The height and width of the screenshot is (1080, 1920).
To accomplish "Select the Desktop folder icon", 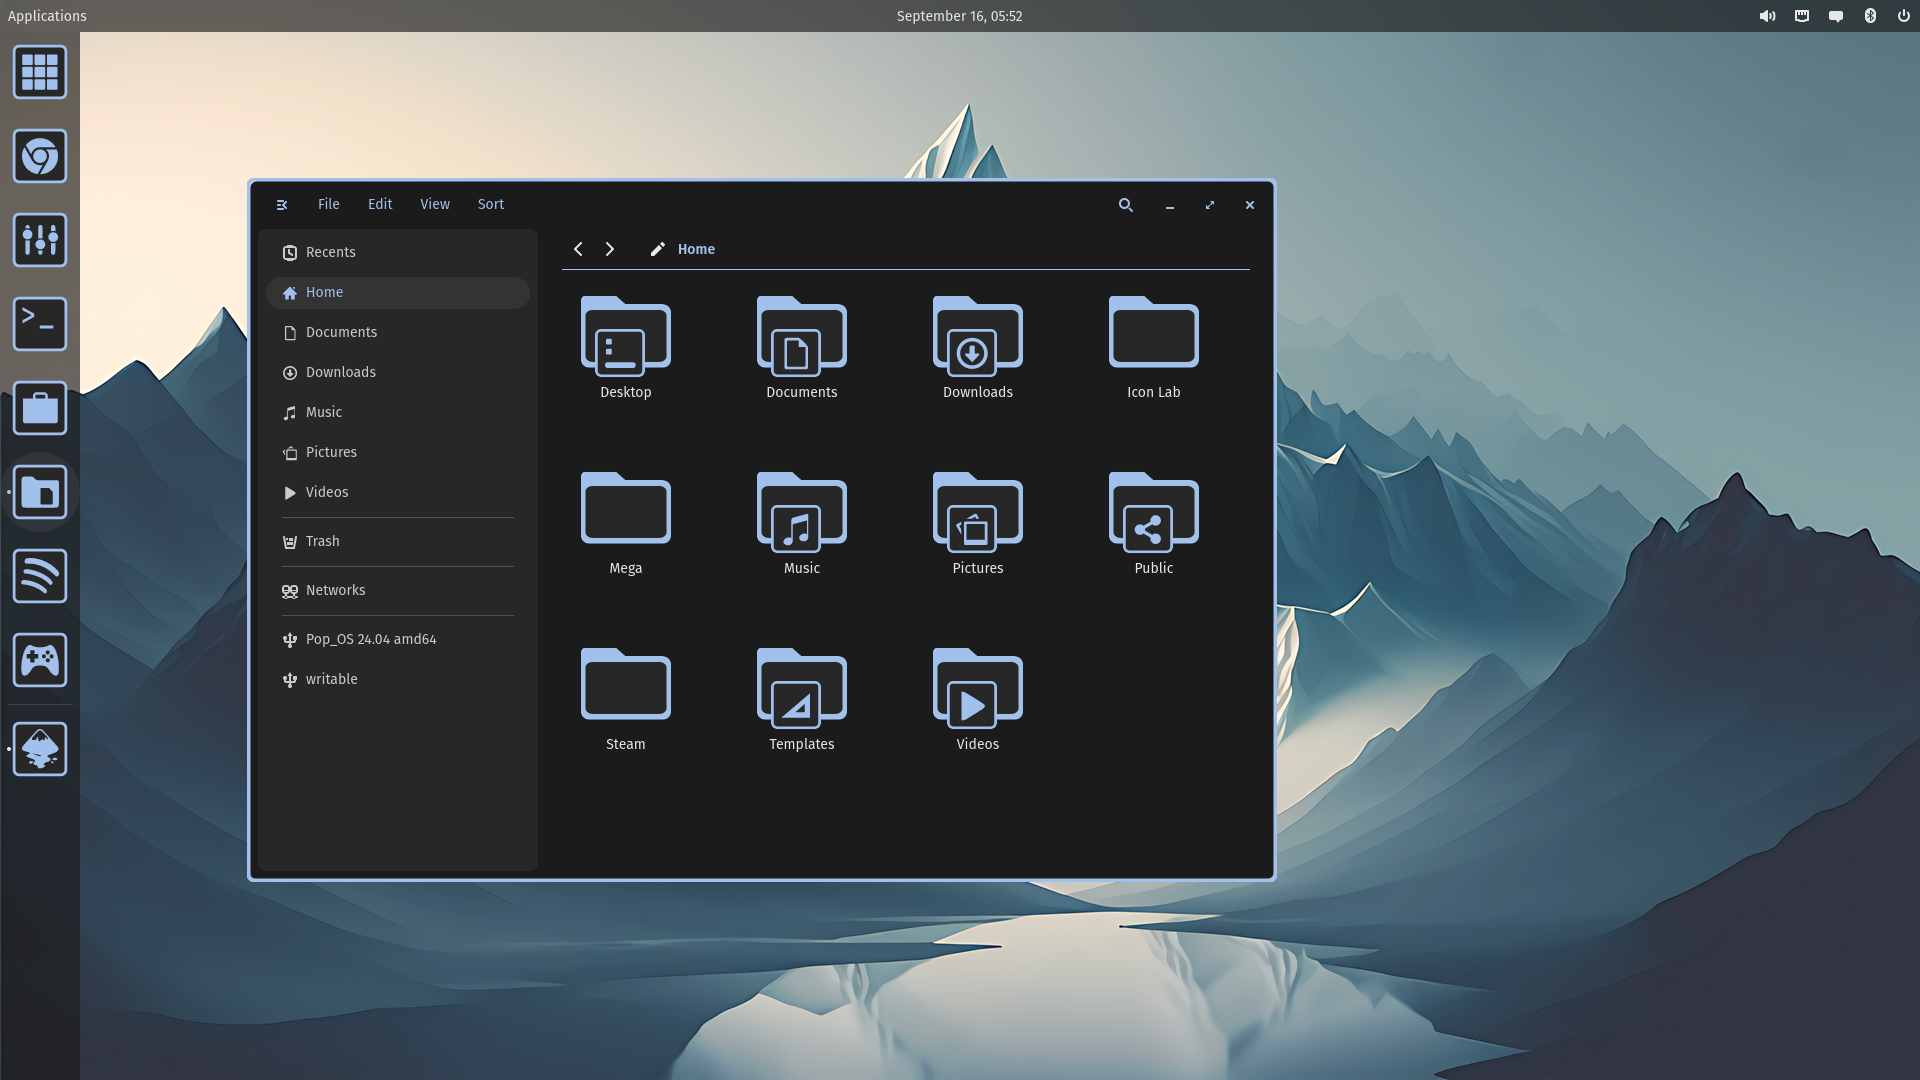I will pyautogui.click(x=626, y=335).
